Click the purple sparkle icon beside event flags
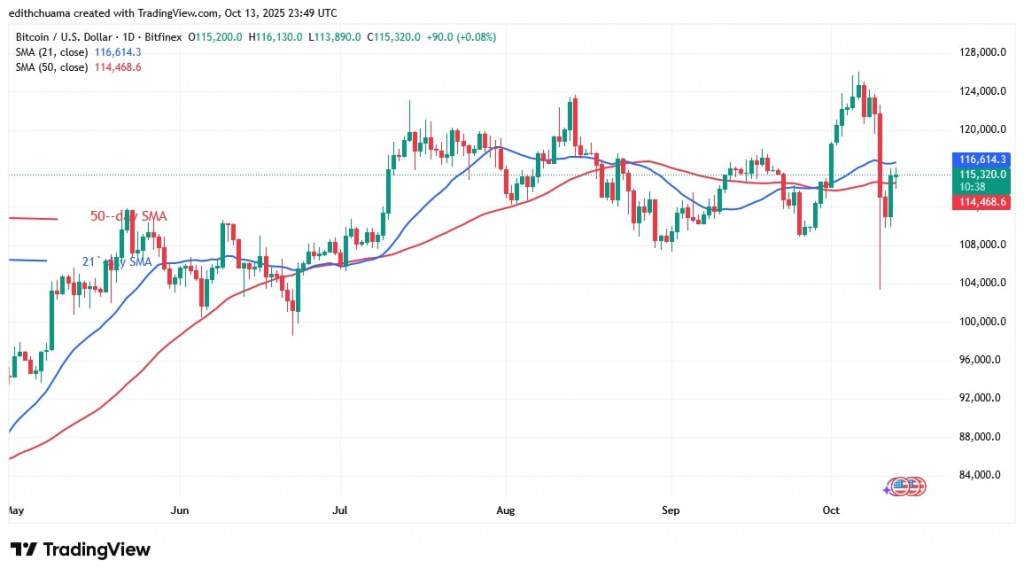 (x=887, y=488)
